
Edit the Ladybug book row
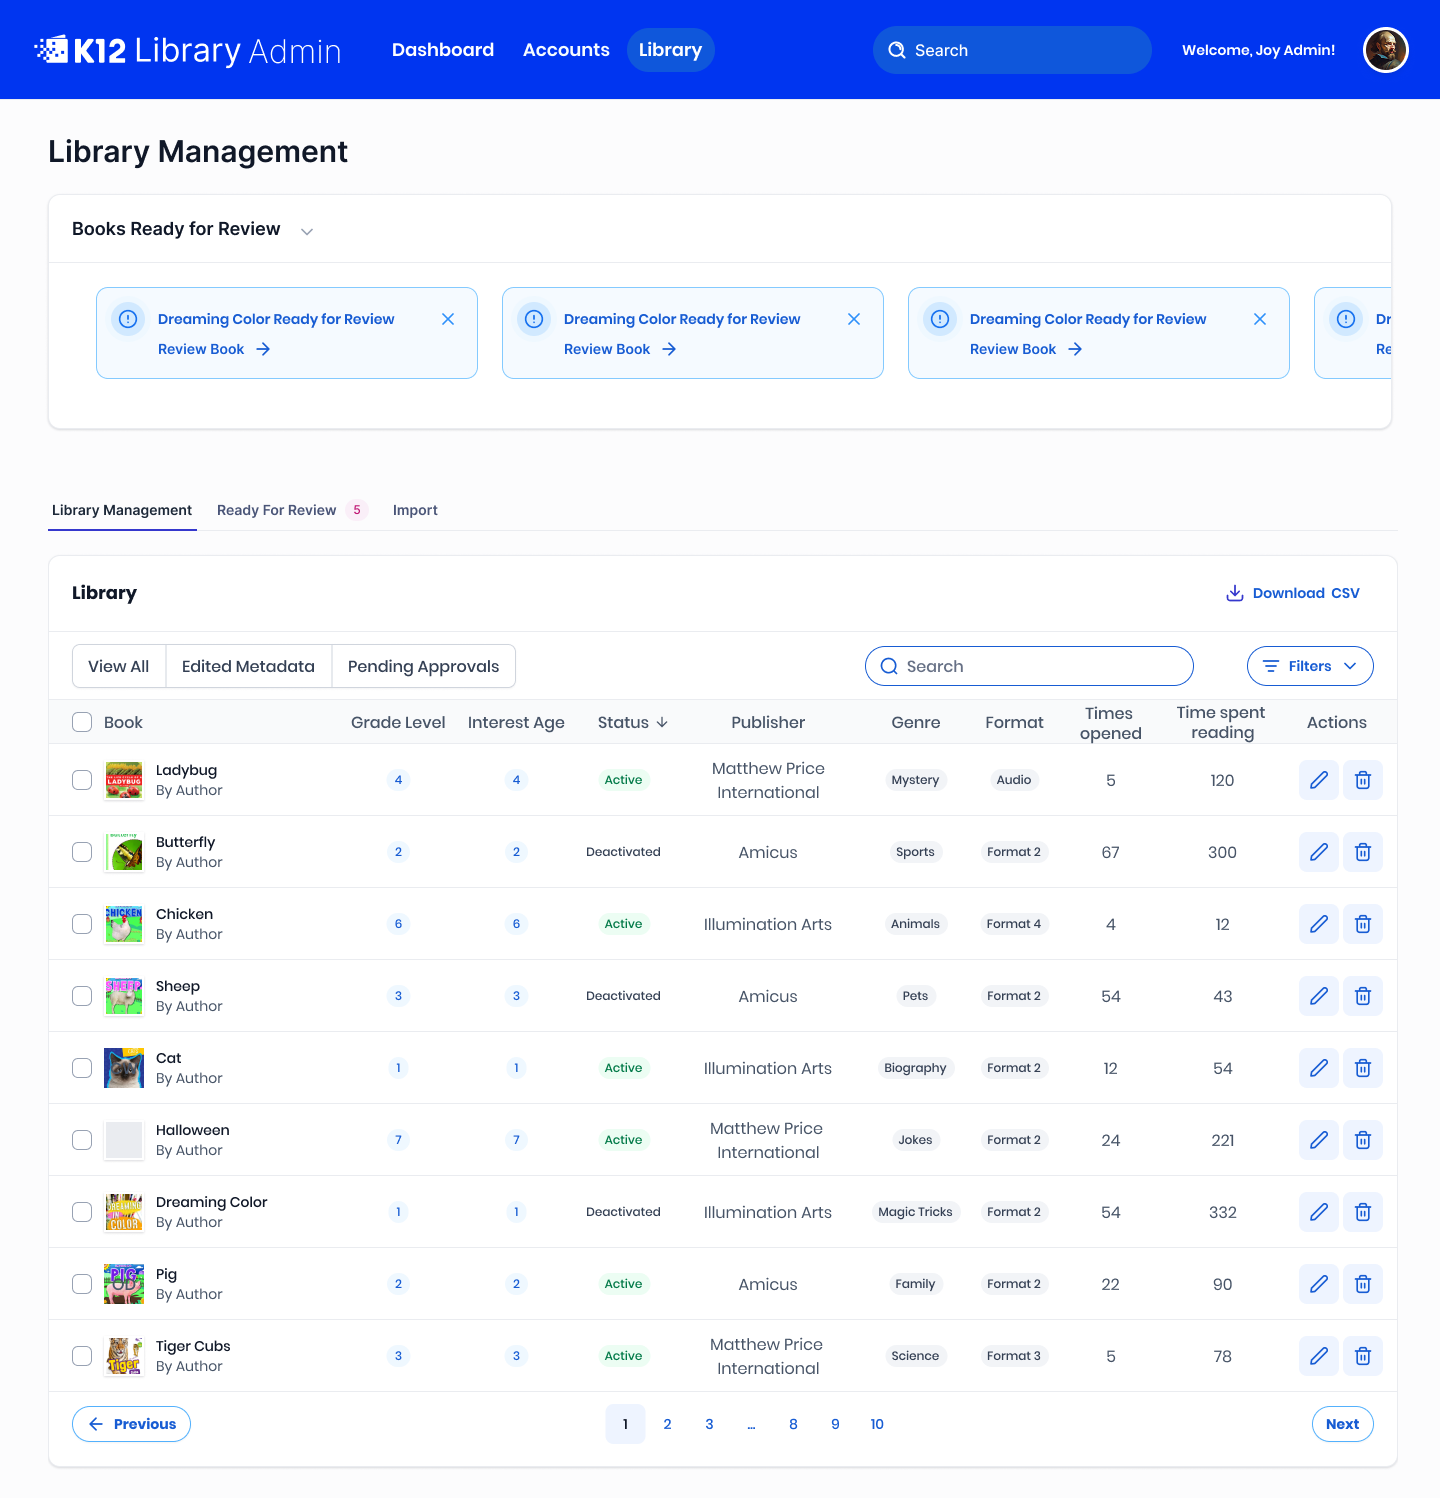1319,780
